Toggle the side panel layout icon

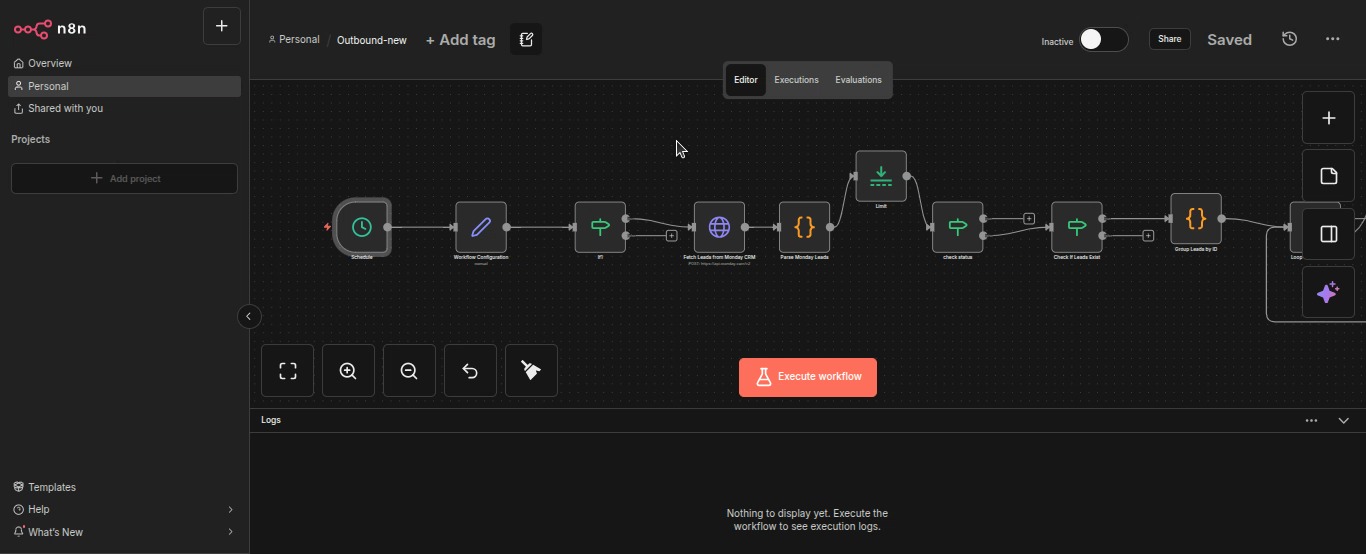click(x=1329, y=234)
